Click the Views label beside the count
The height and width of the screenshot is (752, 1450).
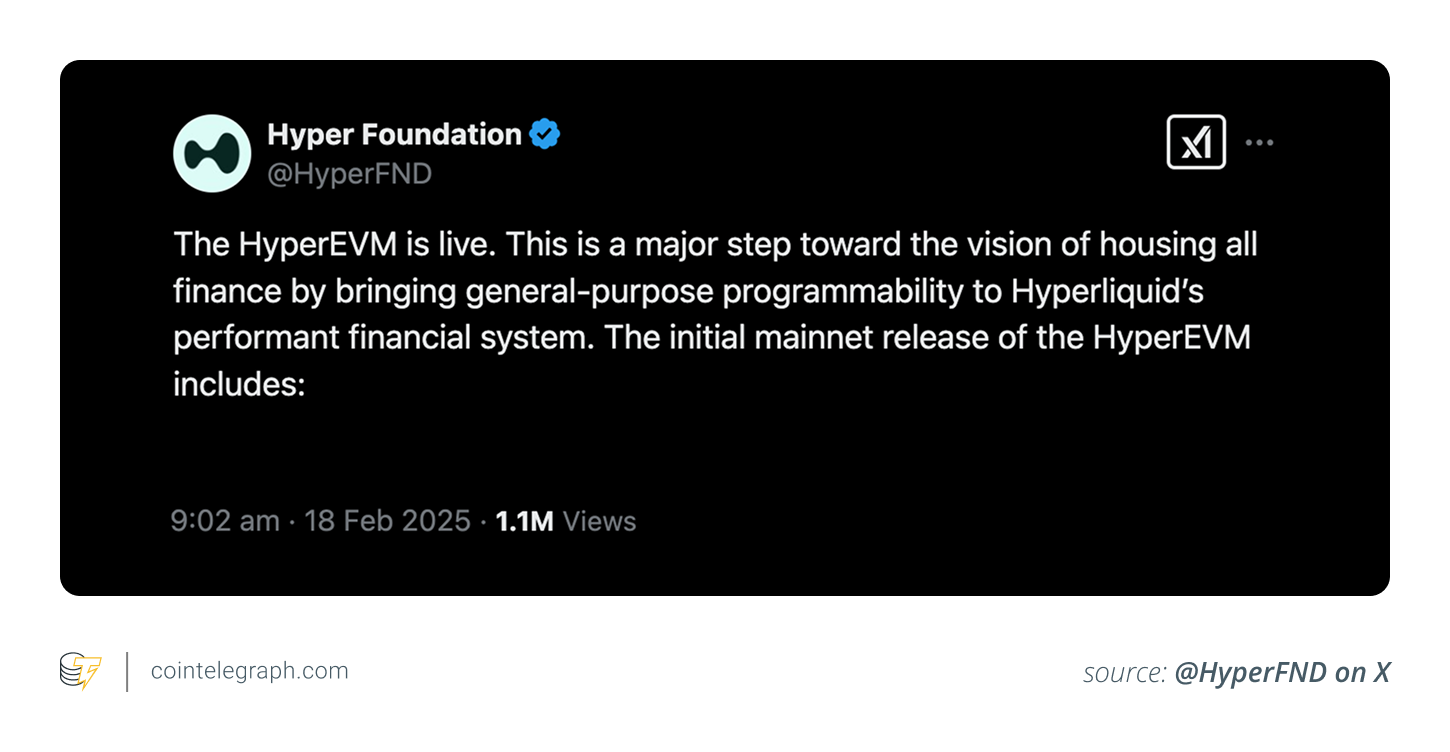click(x=600, y=521)
